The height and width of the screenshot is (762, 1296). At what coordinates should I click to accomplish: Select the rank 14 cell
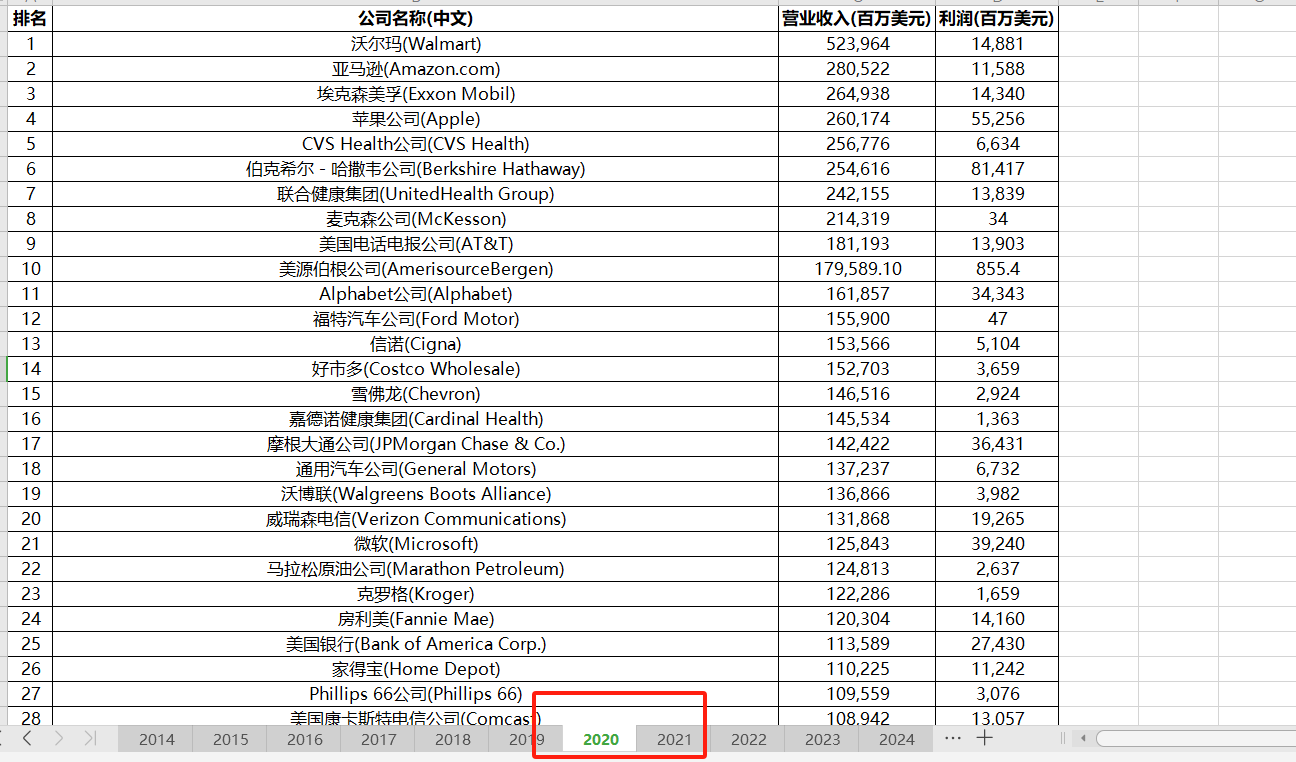coord(30,369)
